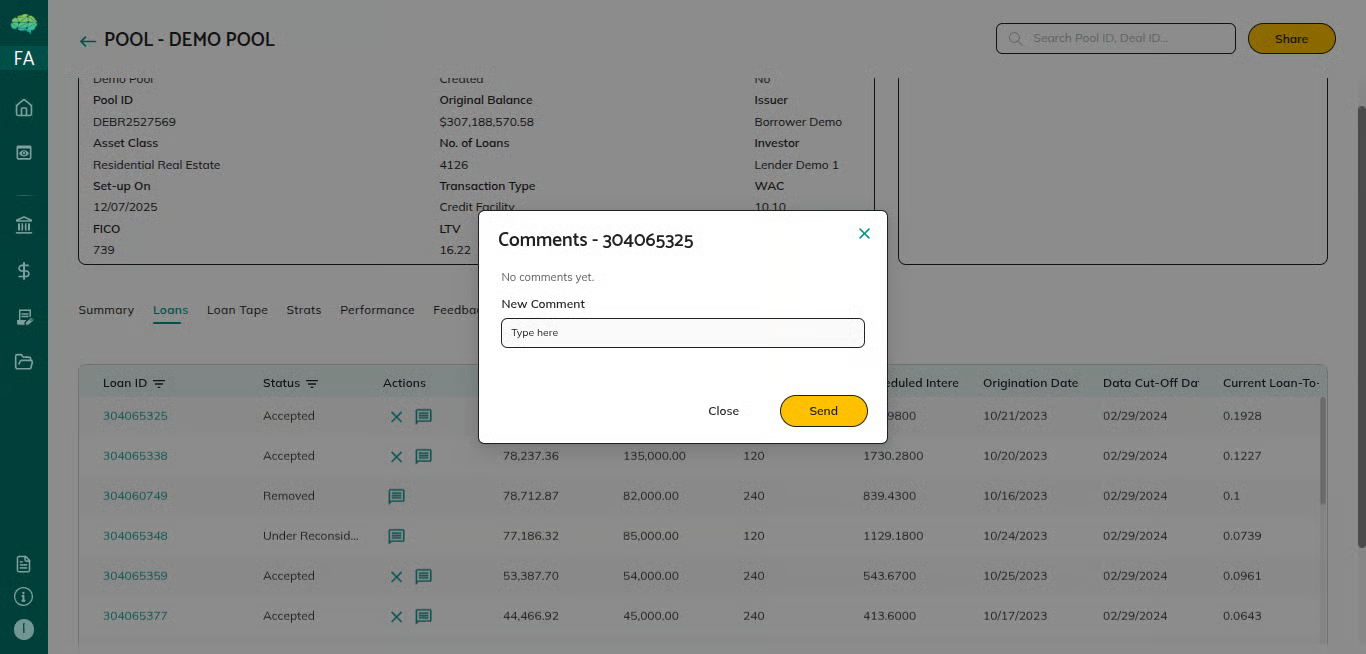Click the dollar sign sidebar icon
1366x654 pixels.
pyautogui.click(x=24, y=270)
